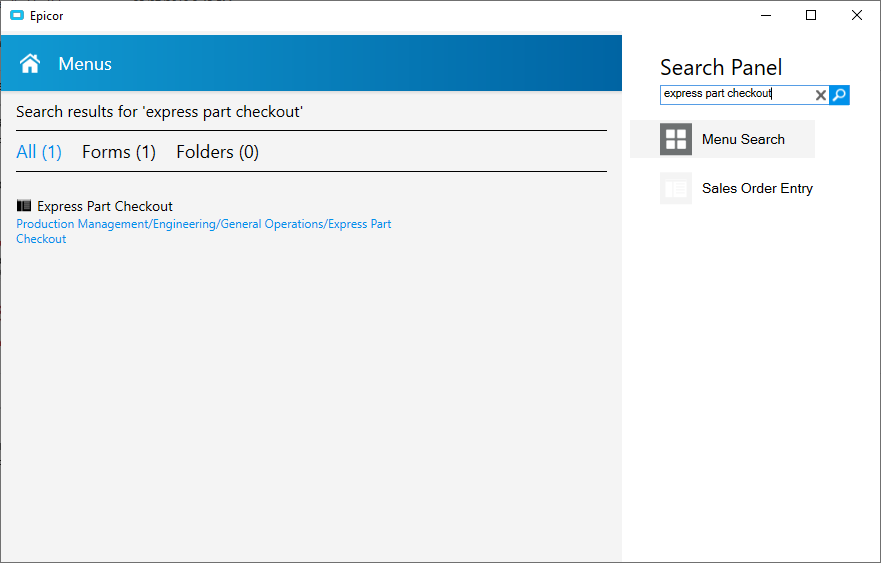The height and width of the screenshot is (563, 881).
Task: Close the Epicor window
Action: [x=856, y=15]
